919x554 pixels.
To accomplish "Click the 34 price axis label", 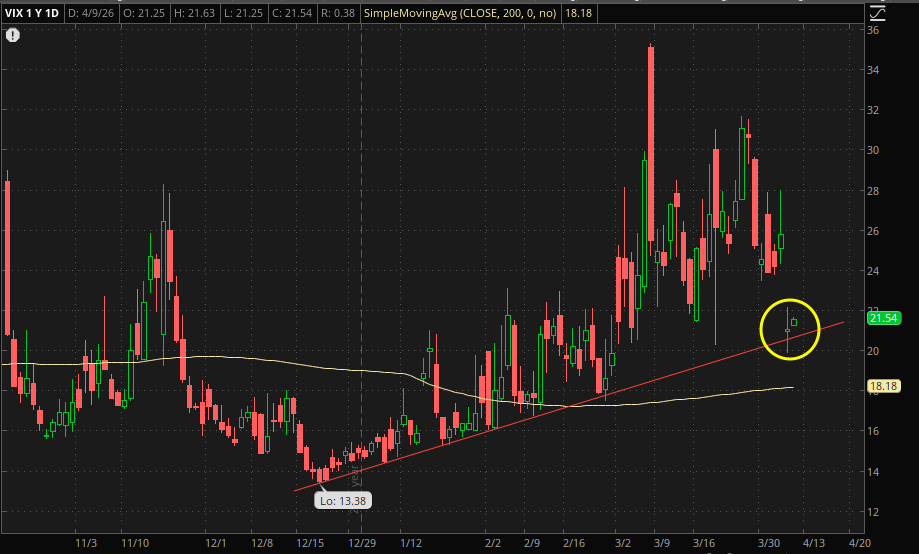I will [x=873, y=70].
